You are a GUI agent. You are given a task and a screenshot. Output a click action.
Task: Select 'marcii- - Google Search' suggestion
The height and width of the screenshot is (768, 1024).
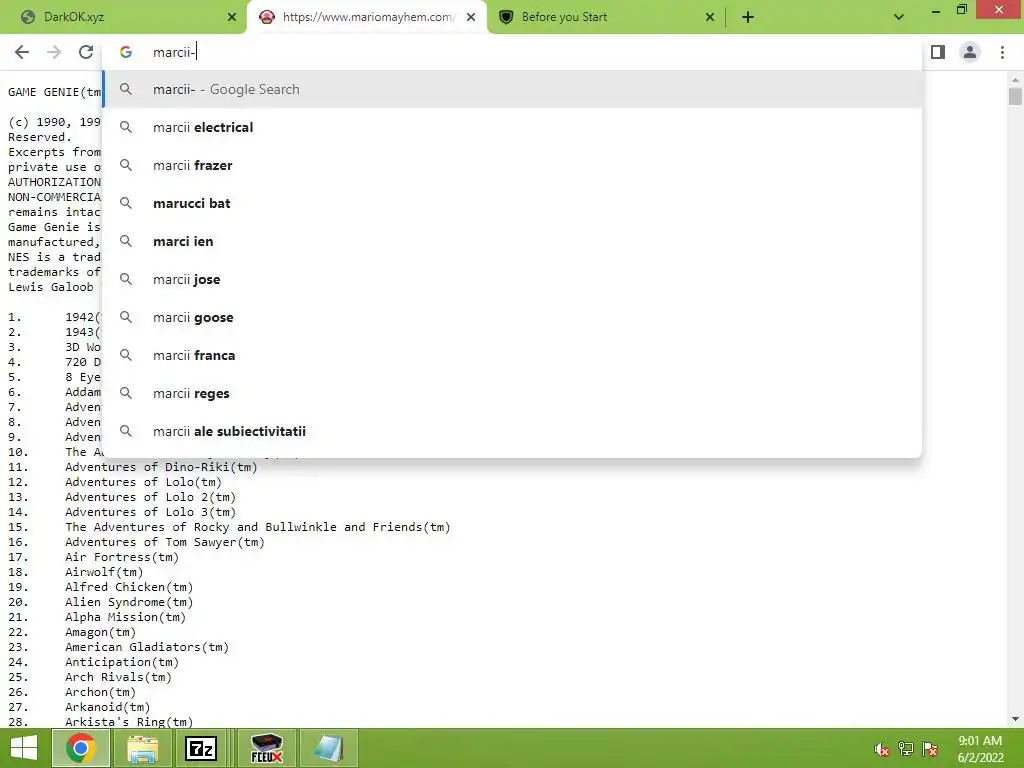click(513, 89)
